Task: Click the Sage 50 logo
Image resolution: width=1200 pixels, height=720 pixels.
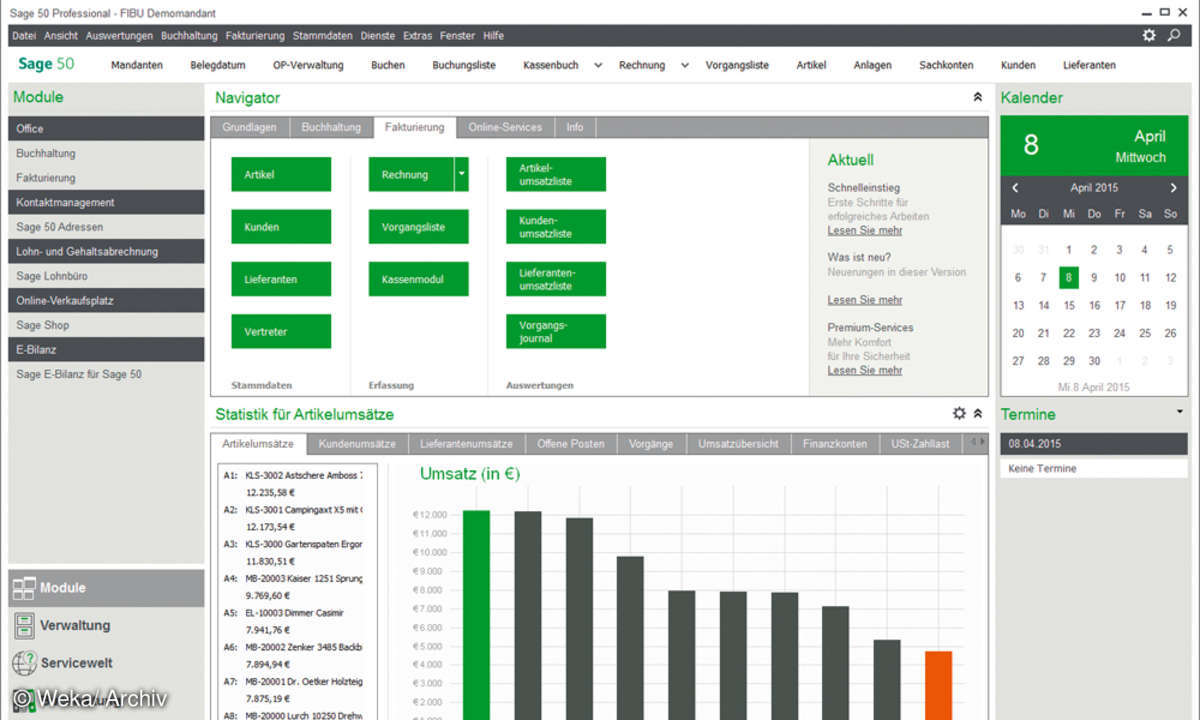Action: 46,64
